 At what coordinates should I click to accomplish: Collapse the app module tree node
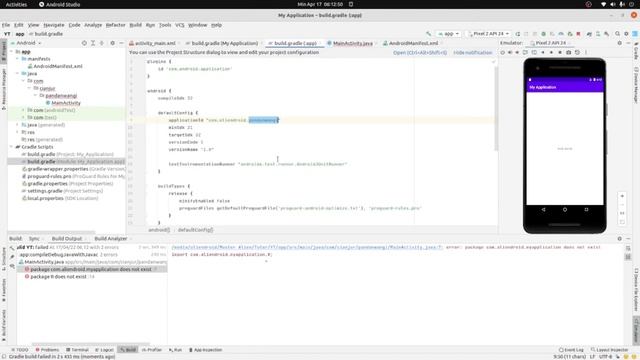click(11, 51)
